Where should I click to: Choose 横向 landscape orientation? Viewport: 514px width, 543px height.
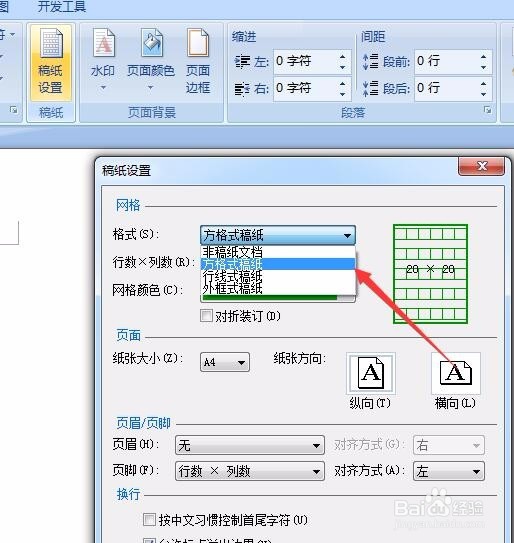456,373
